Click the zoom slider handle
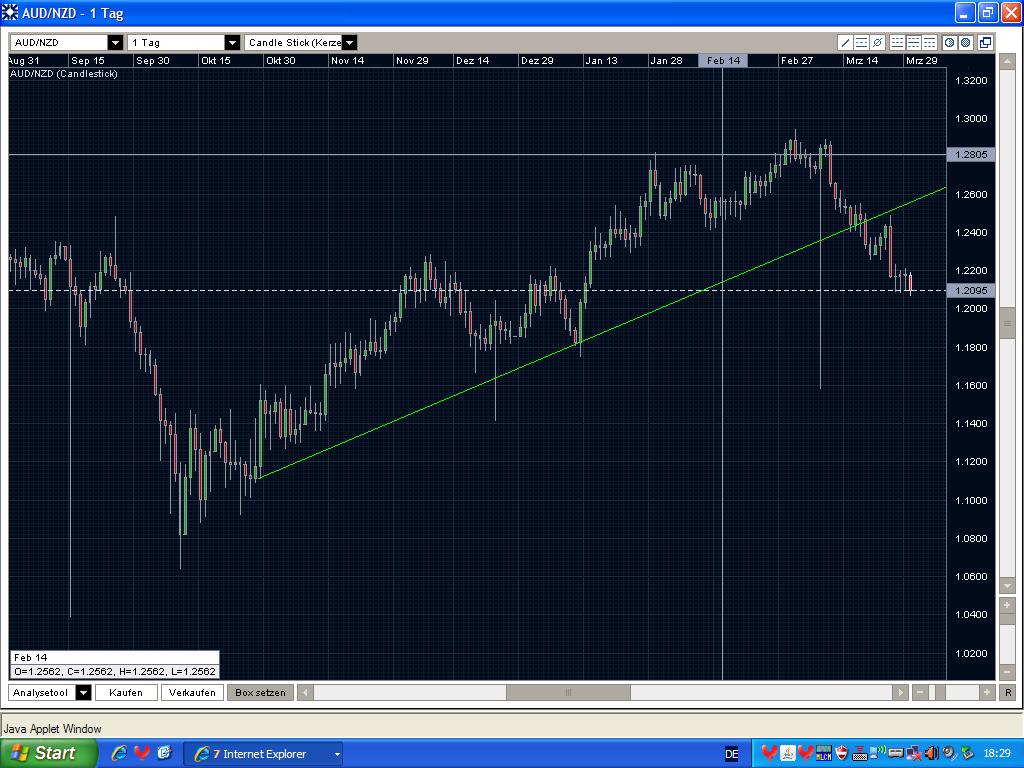 click(x=941, y=692)
